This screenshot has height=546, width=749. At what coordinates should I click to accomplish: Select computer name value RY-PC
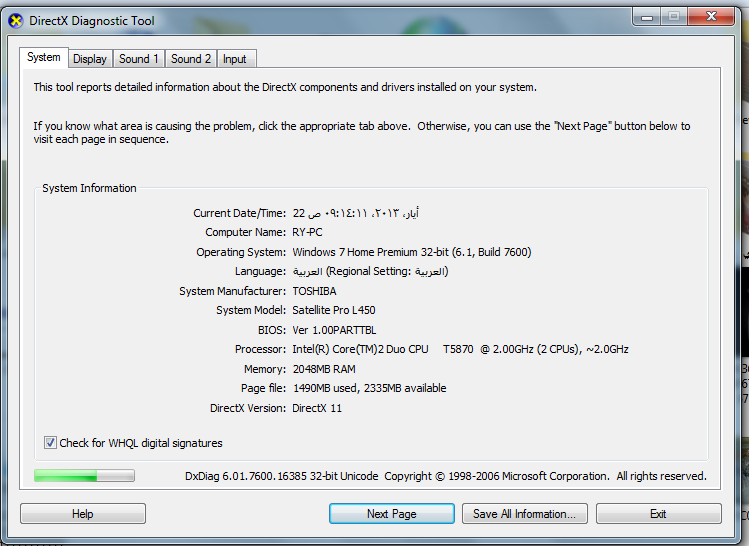307,232
